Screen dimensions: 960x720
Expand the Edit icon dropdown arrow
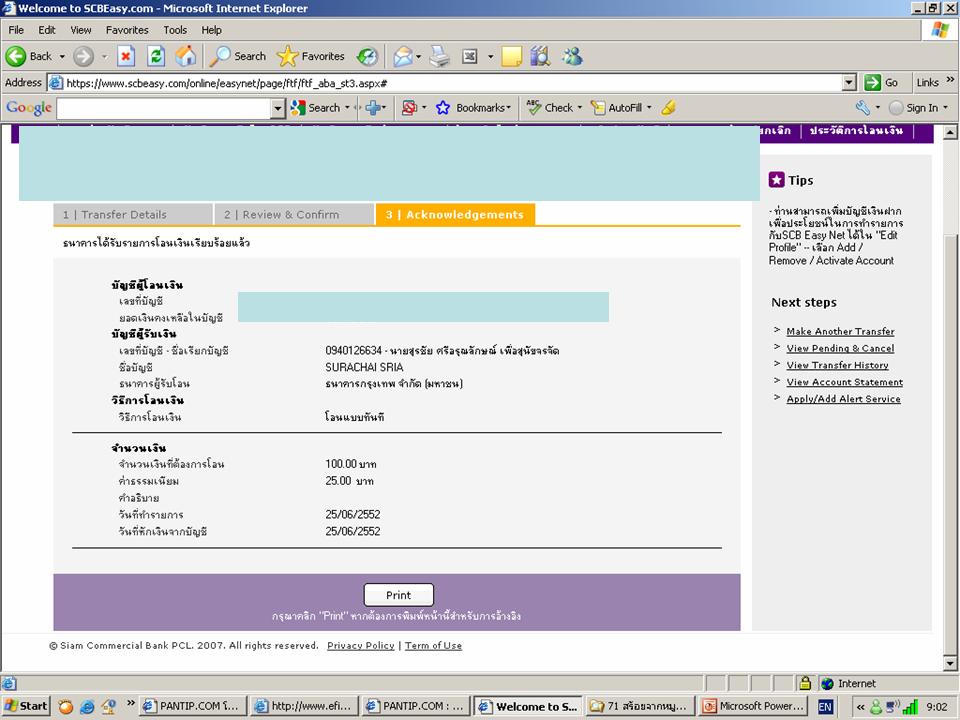click(x=490, y=56)
